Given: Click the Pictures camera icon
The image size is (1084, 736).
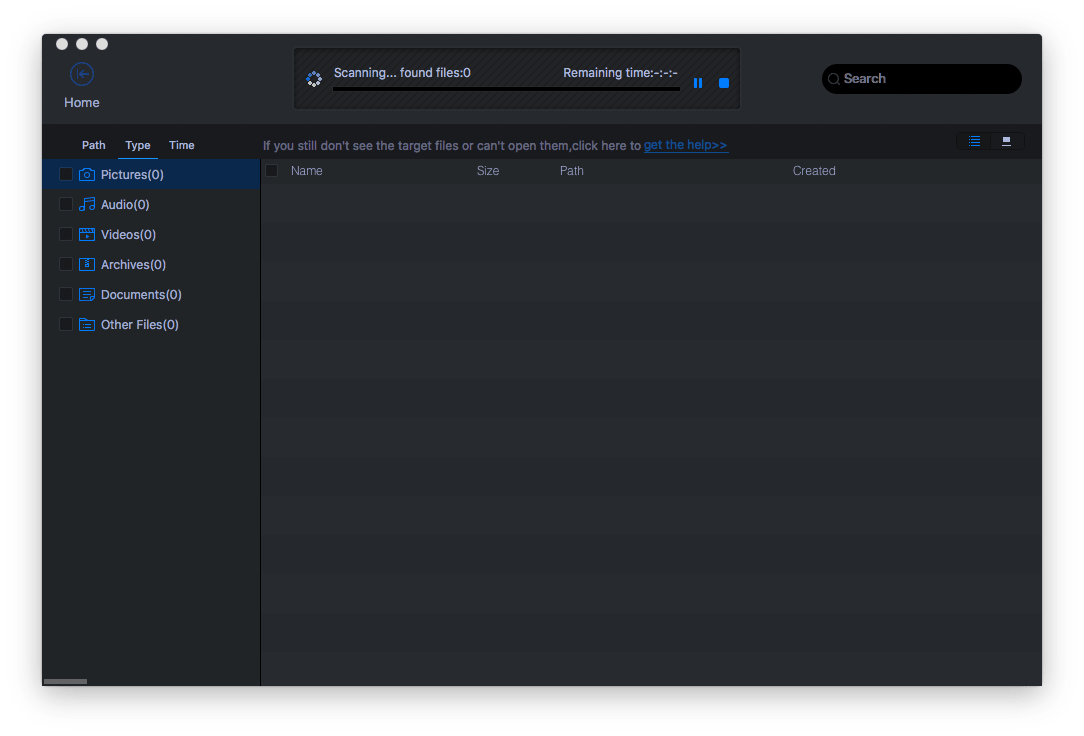Looking at the screenshot, I should coord(87,175).
